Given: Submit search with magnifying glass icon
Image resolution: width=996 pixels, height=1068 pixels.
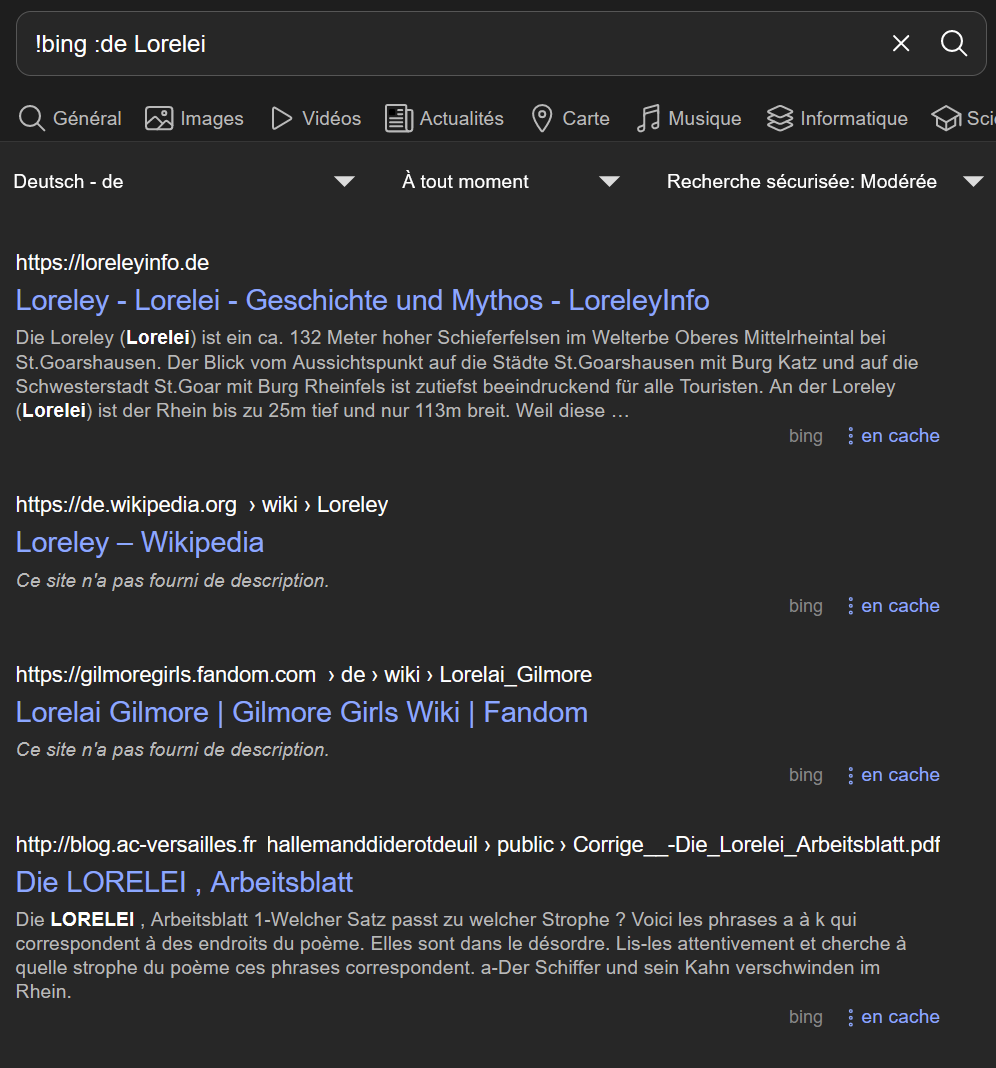Looking at the screenshot, I should (x=953, y=44).
